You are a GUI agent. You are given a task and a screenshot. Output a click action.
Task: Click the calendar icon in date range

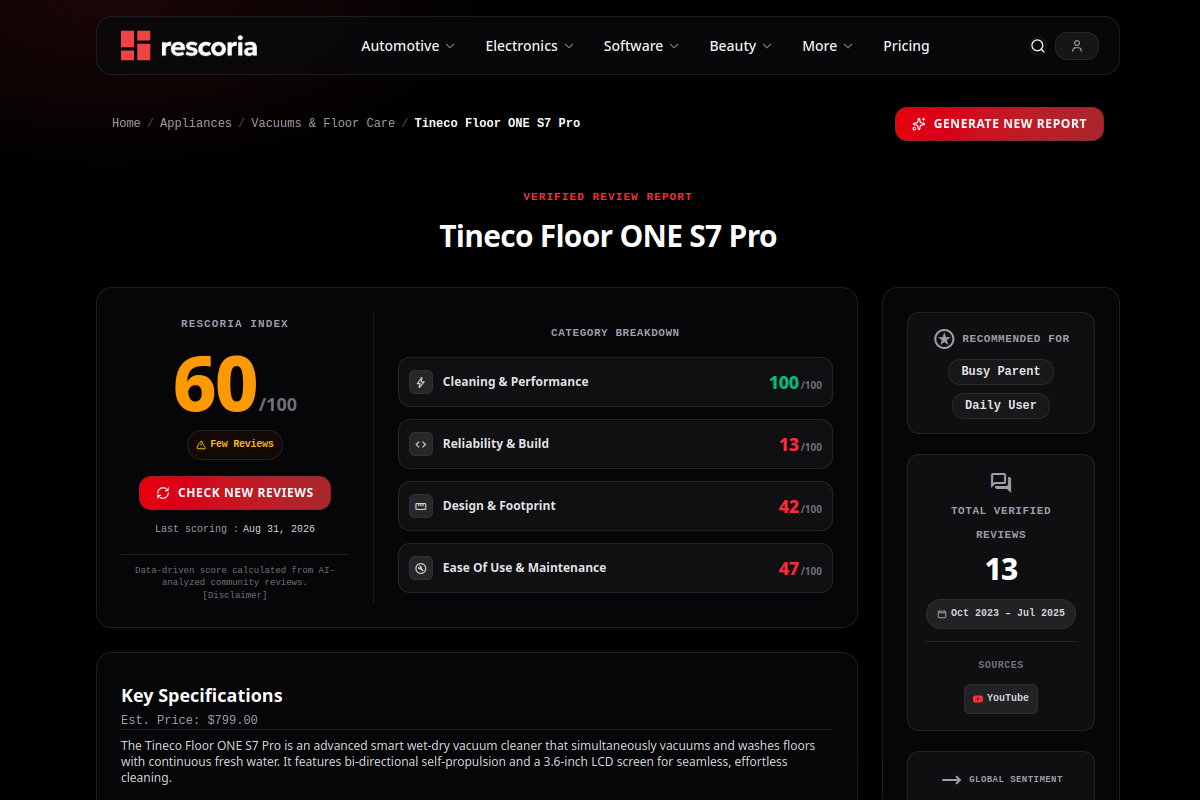[942, 614]
